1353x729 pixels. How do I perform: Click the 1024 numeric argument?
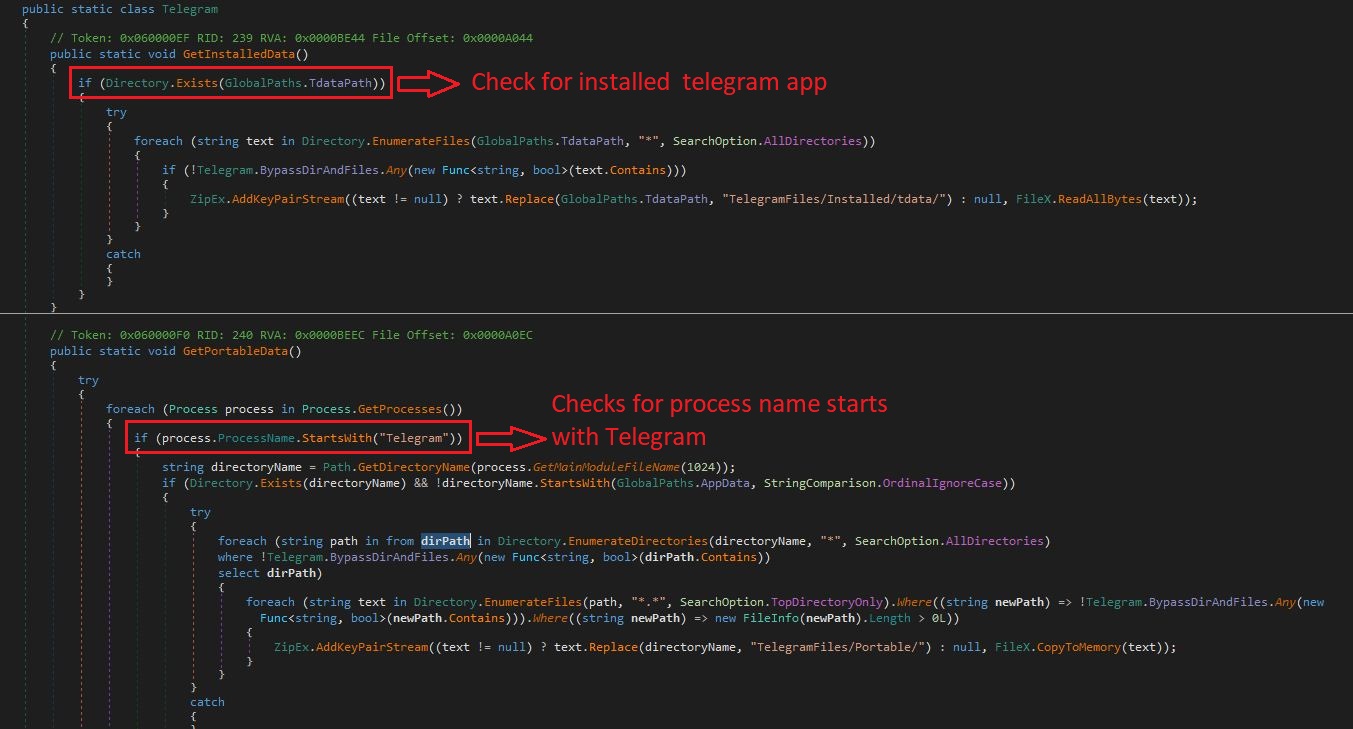701,467
